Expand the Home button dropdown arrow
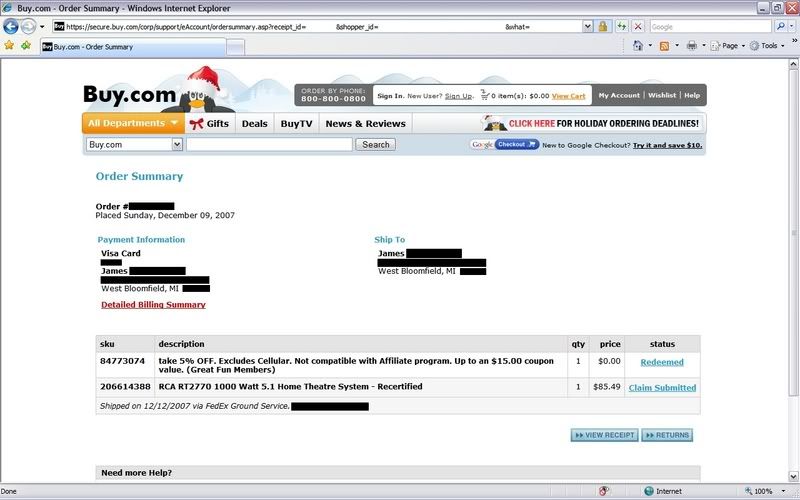 tap(650, 46)
